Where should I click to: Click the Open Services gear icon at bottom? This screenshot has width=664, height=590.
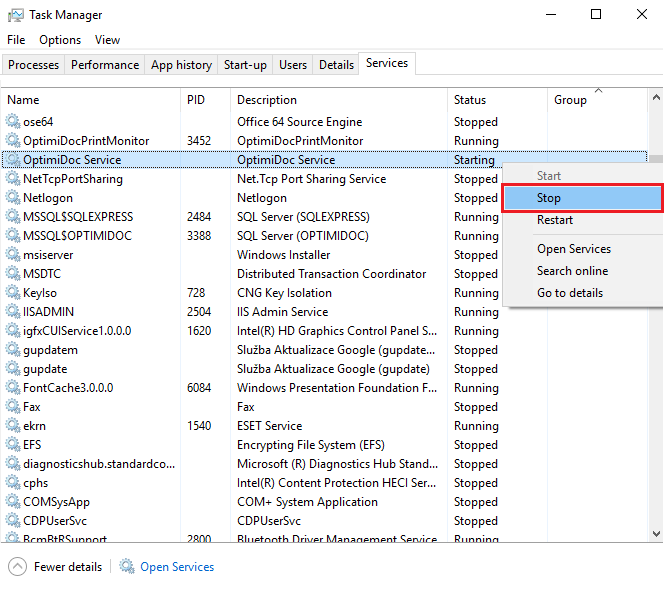[x=127, y=567]
